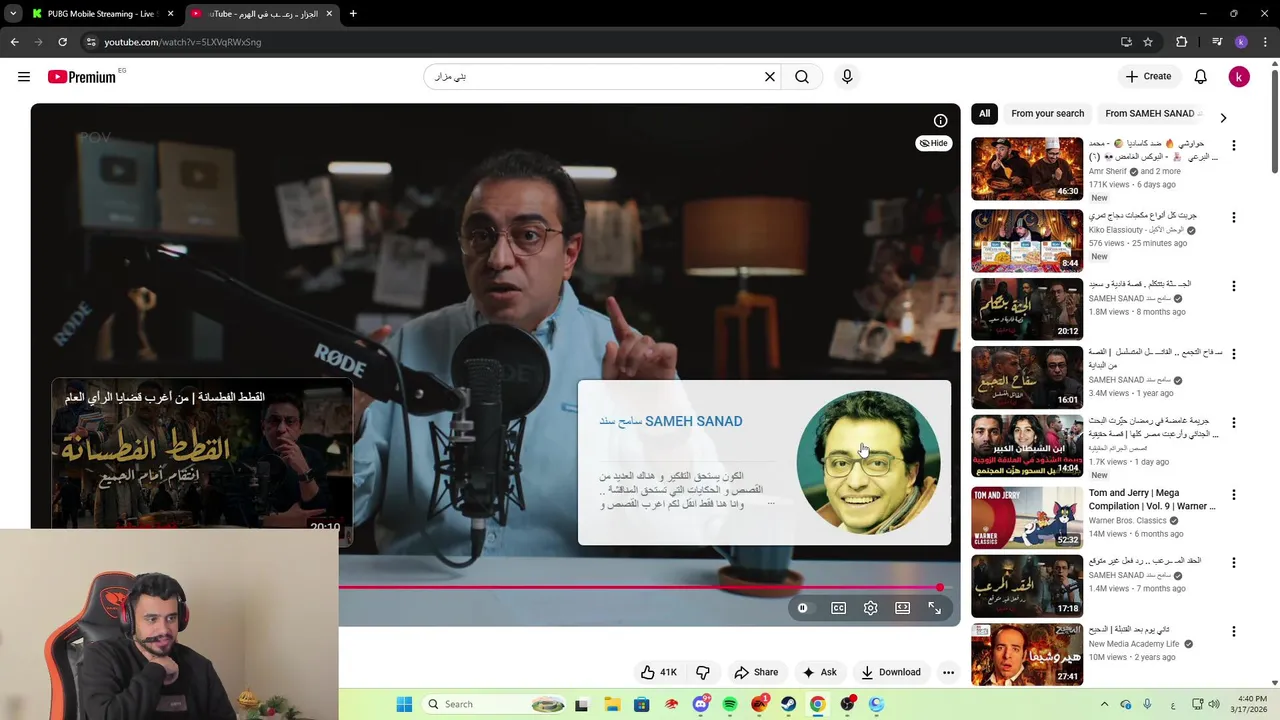Select From SAMEH SANAD chip
Viewport: 1280px width, 720px height.
click(x=1149, y=114)
